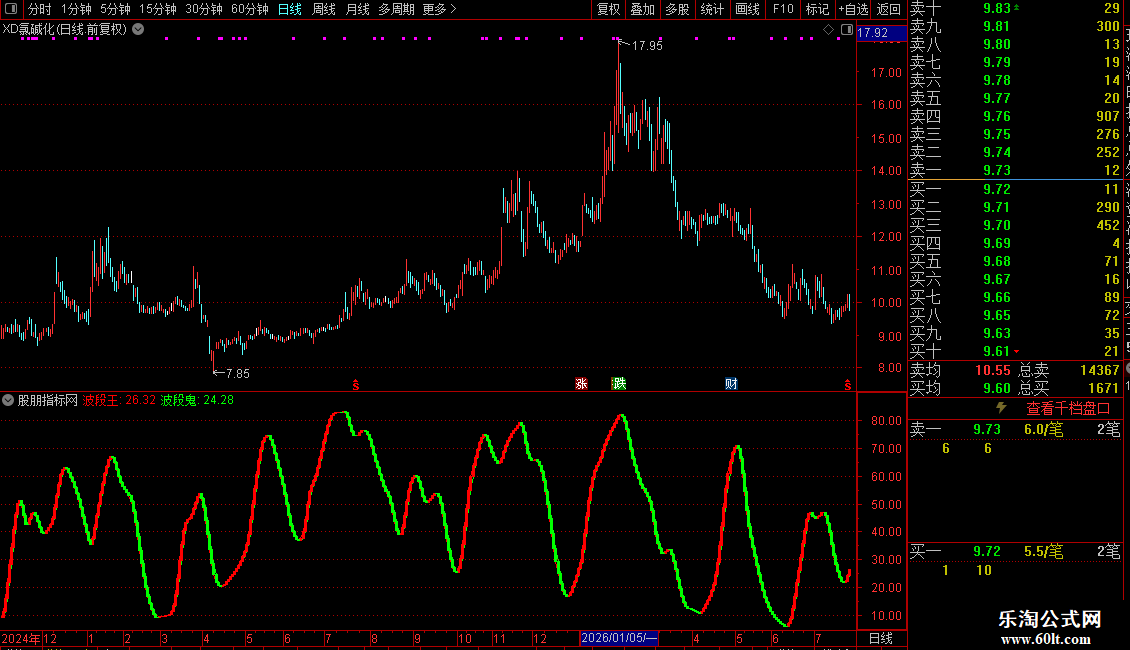Screen dimensions: 1130x650
Task: Click the 总买 1671 total
Action: (1103, 388)
